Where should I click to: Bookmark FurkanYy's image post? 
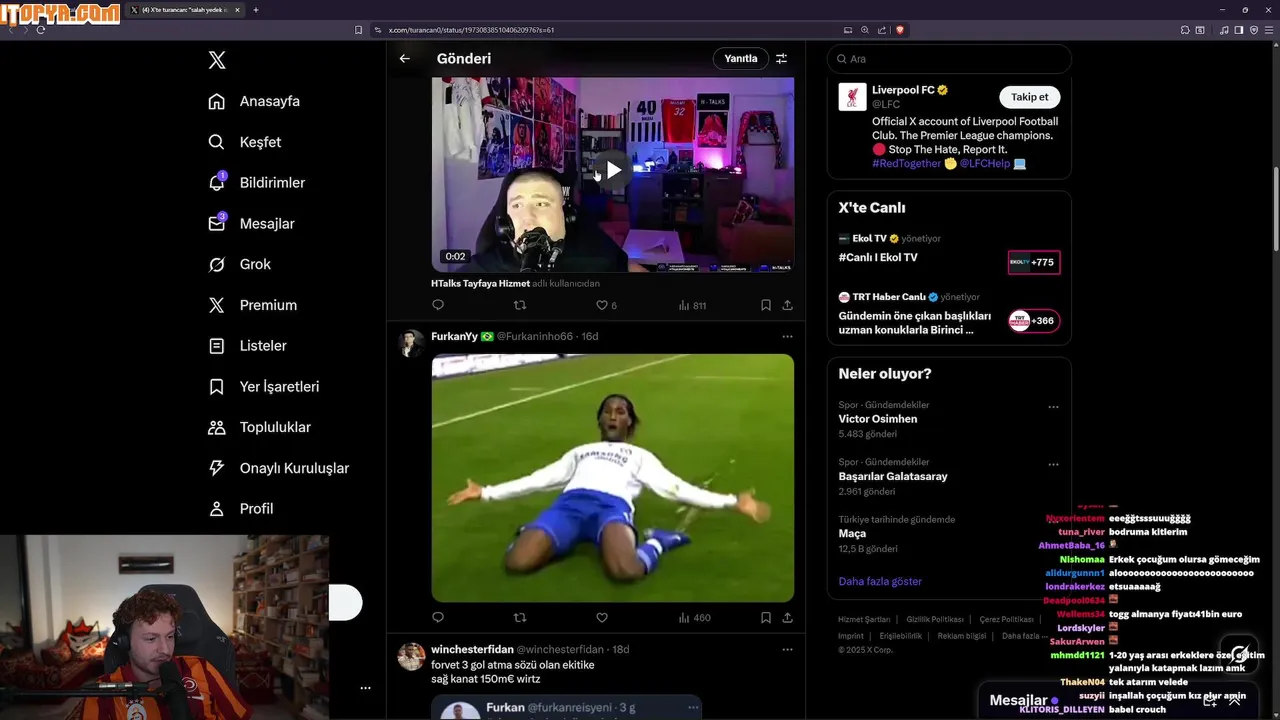coord(766,618)
